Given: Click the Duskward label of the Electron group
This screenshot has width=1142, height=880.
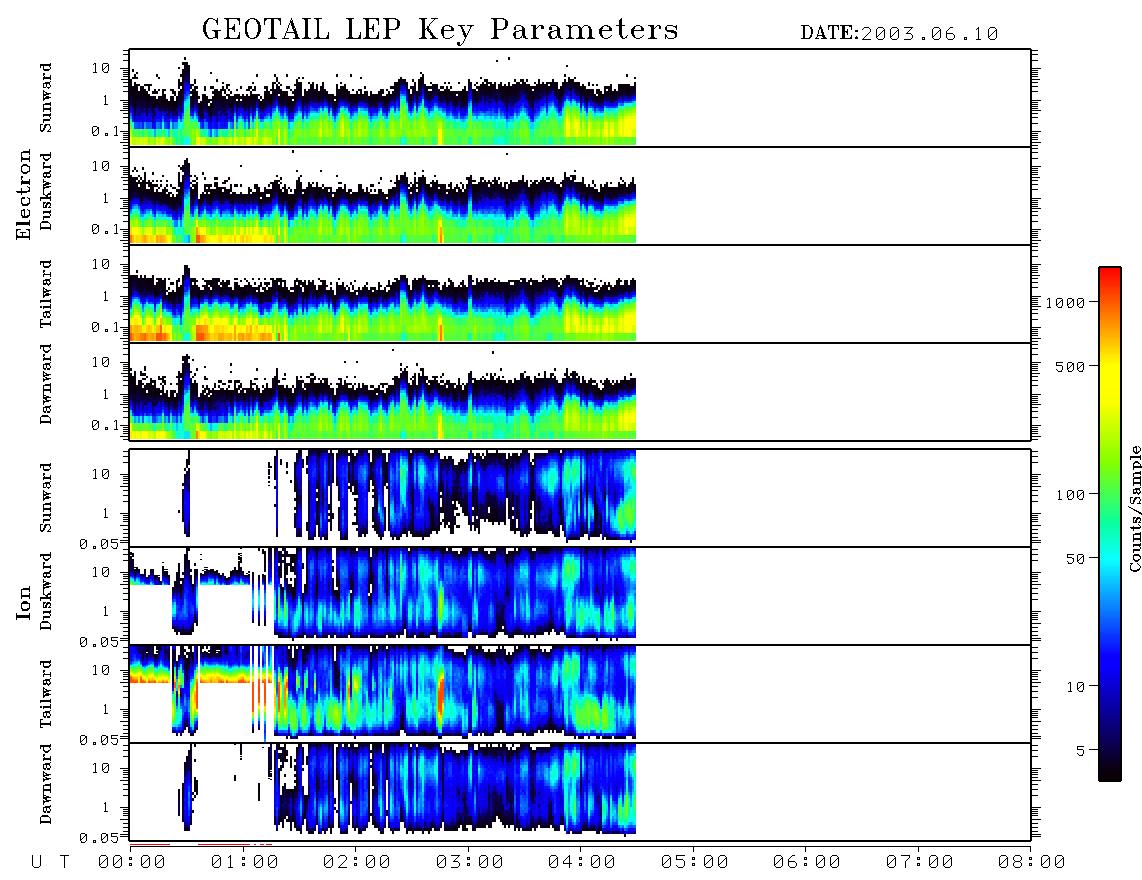Looking at the screenshot, I should click(x=46, y=191).
